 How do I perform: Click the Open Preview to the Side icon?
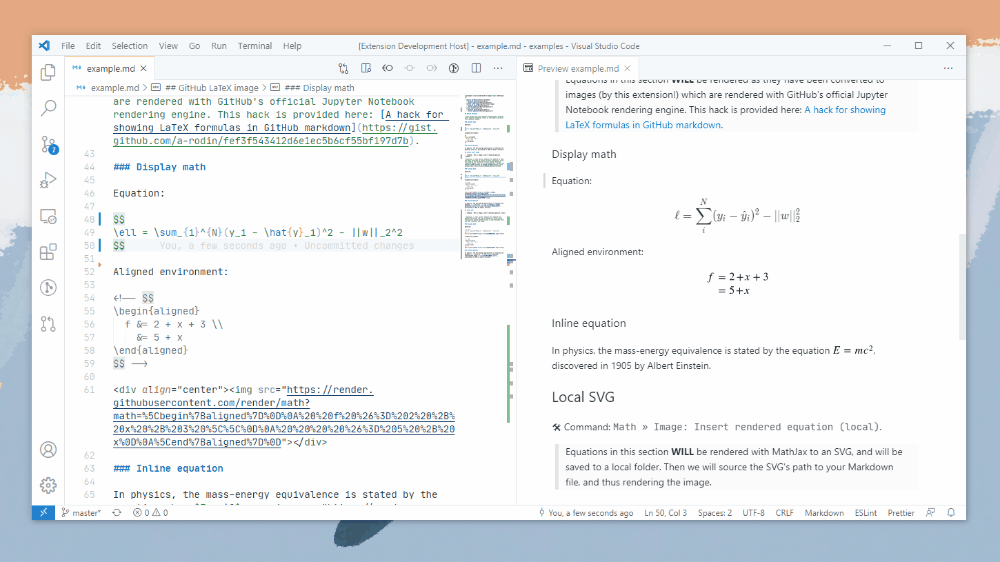tap(365, 68)
